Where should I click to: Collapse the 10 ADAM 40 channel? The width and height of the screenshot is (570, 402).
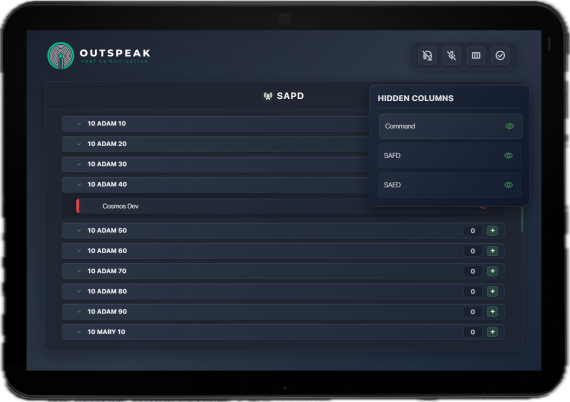tap(79, 185)
